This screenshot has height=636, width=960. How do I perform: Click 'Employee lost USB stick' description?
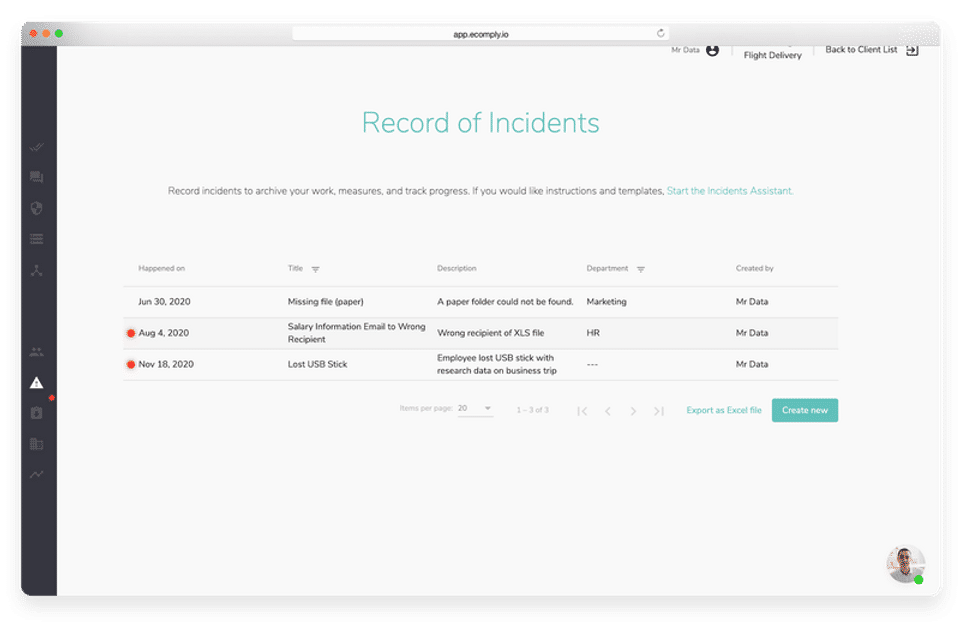pos(497,364)
